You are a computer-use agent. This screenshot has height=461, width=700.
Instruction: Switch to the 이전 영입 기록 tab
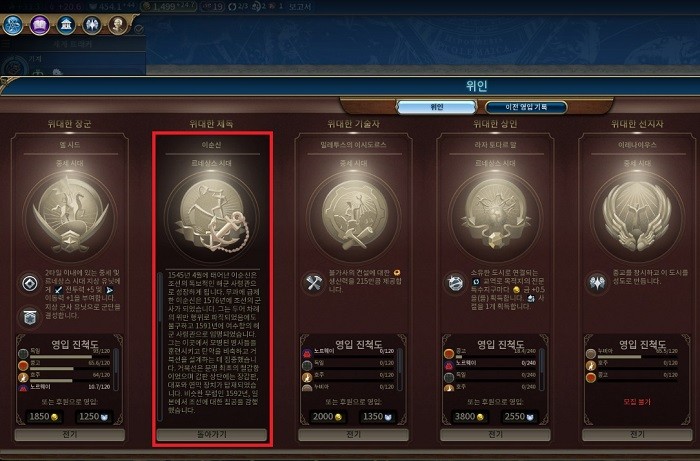tap(526, 107)
